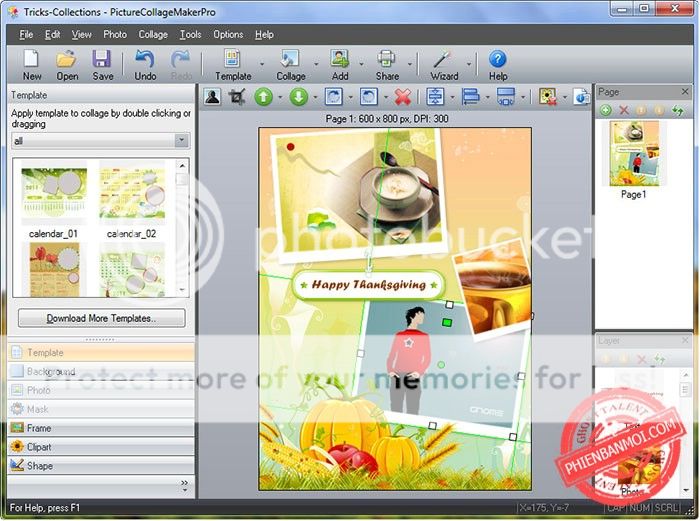Open the Edit menu
Image resolution: width=700 pixels, height=521 pixels.
pos(52,34)
